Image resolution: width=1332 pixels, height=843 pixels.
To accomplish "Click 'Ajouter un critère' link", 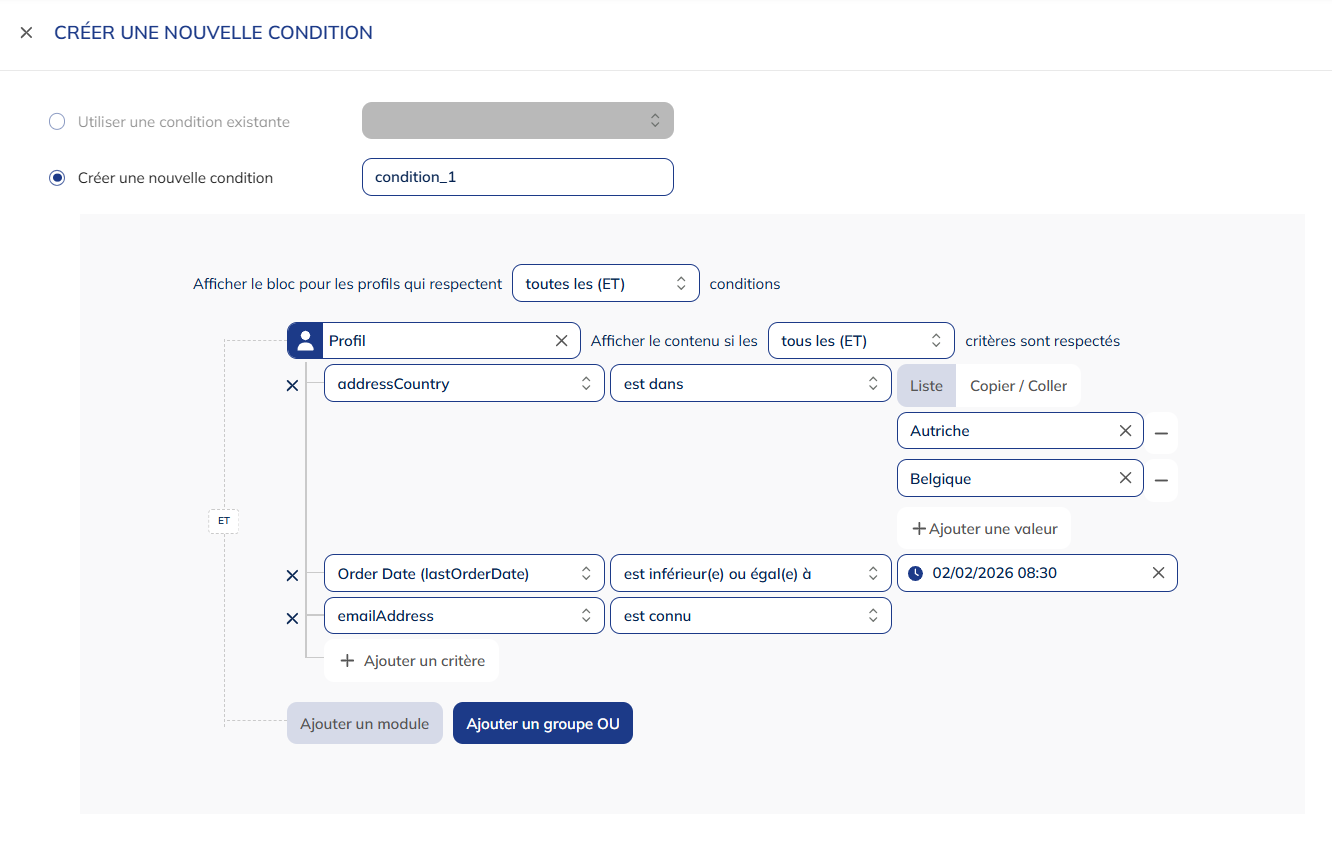I will [412, 661].
